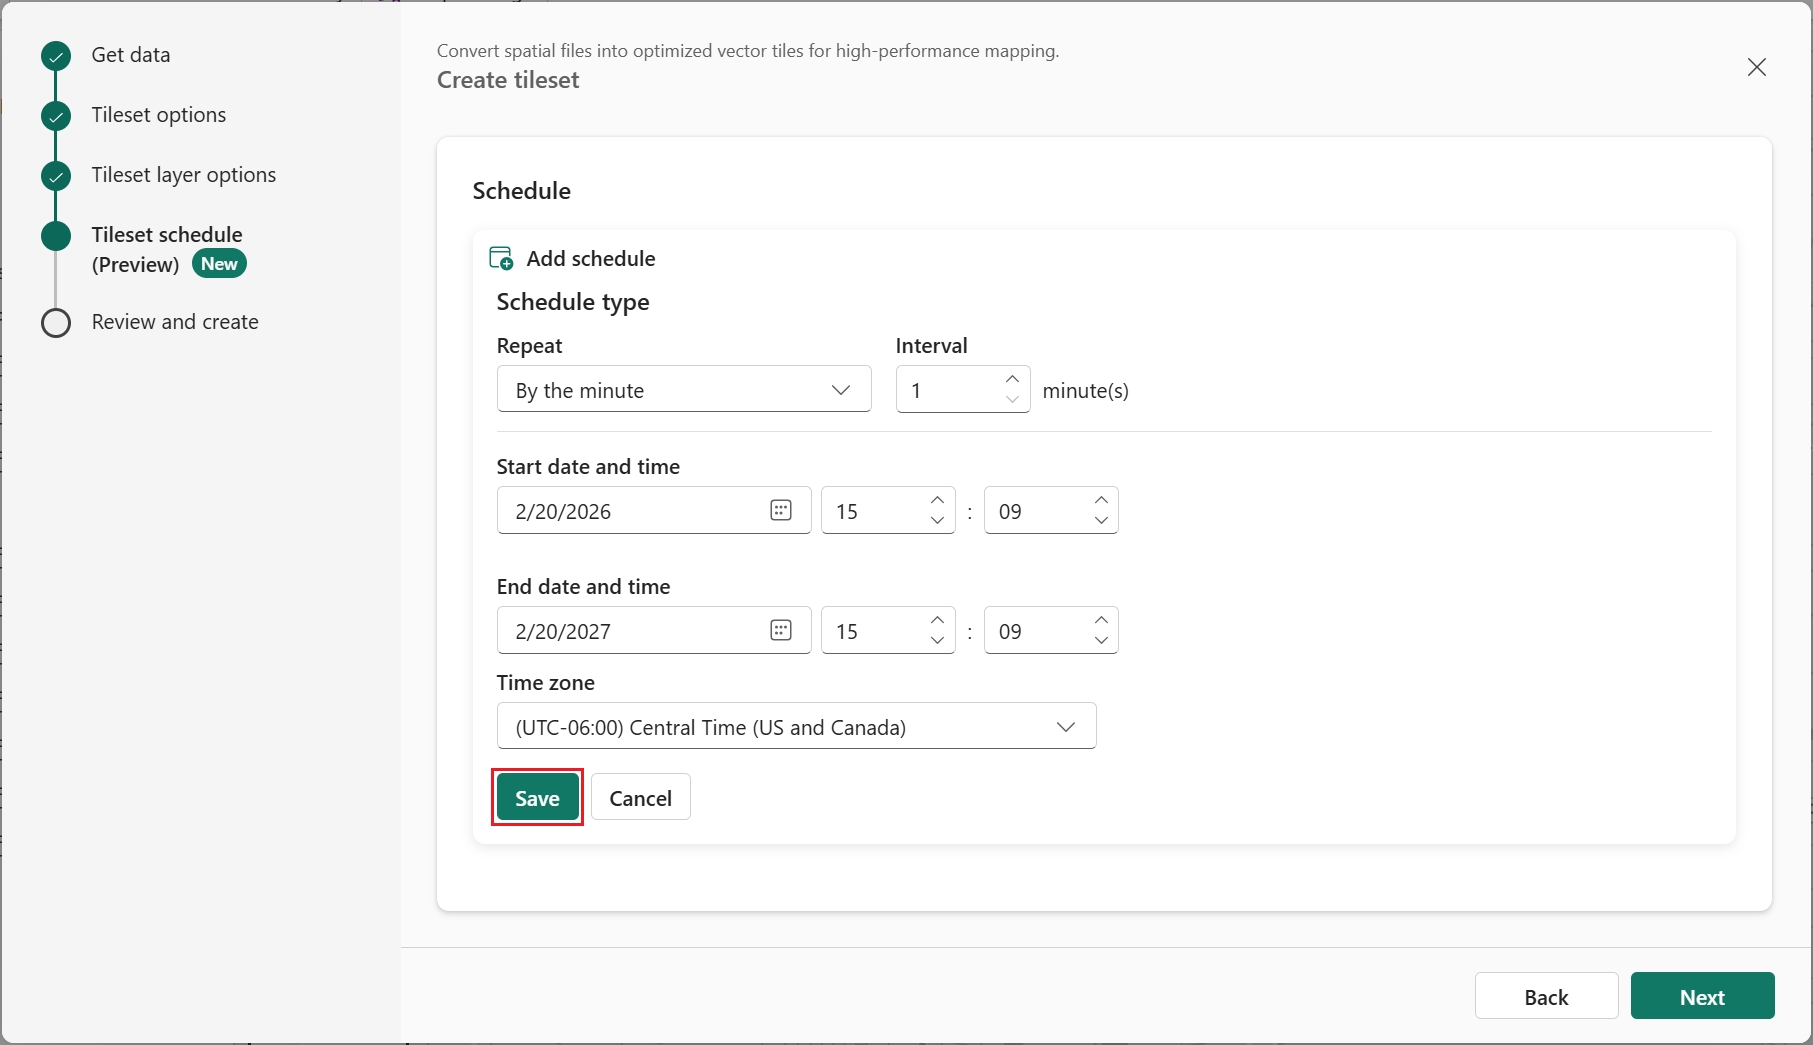Go to the Get data step
The image size is (1813, 1045).
131,55
